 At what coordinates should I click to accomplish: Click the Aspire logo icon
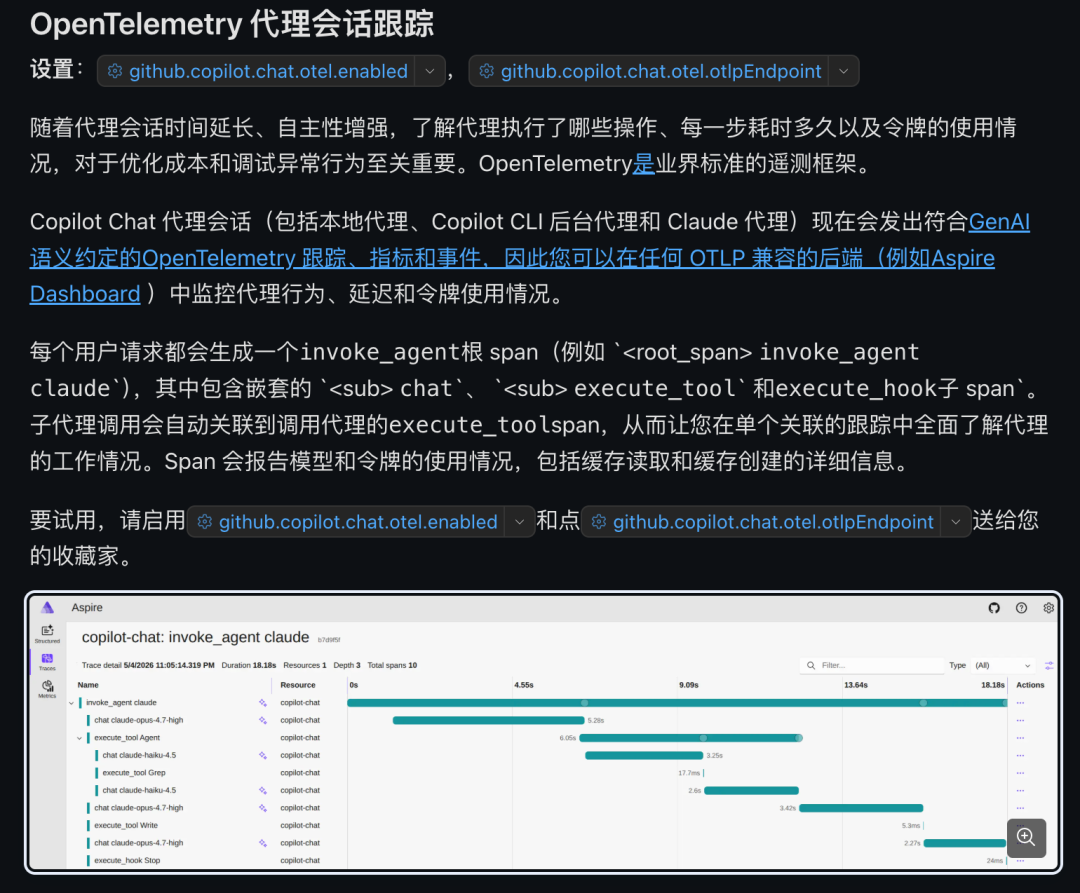point(47,607)
